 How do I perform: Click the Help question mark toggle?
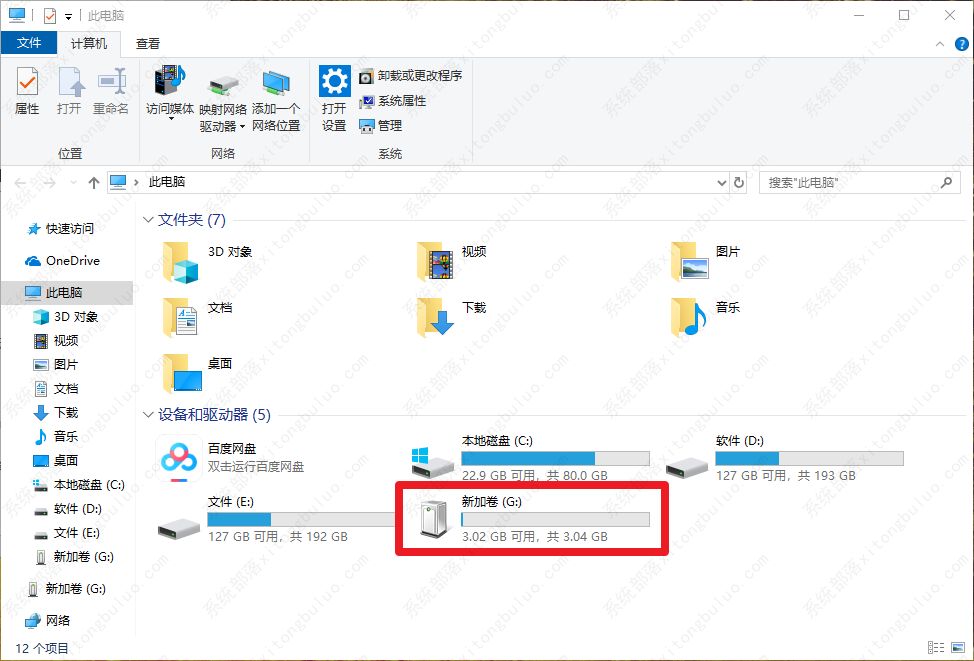[x=961, y=44]
